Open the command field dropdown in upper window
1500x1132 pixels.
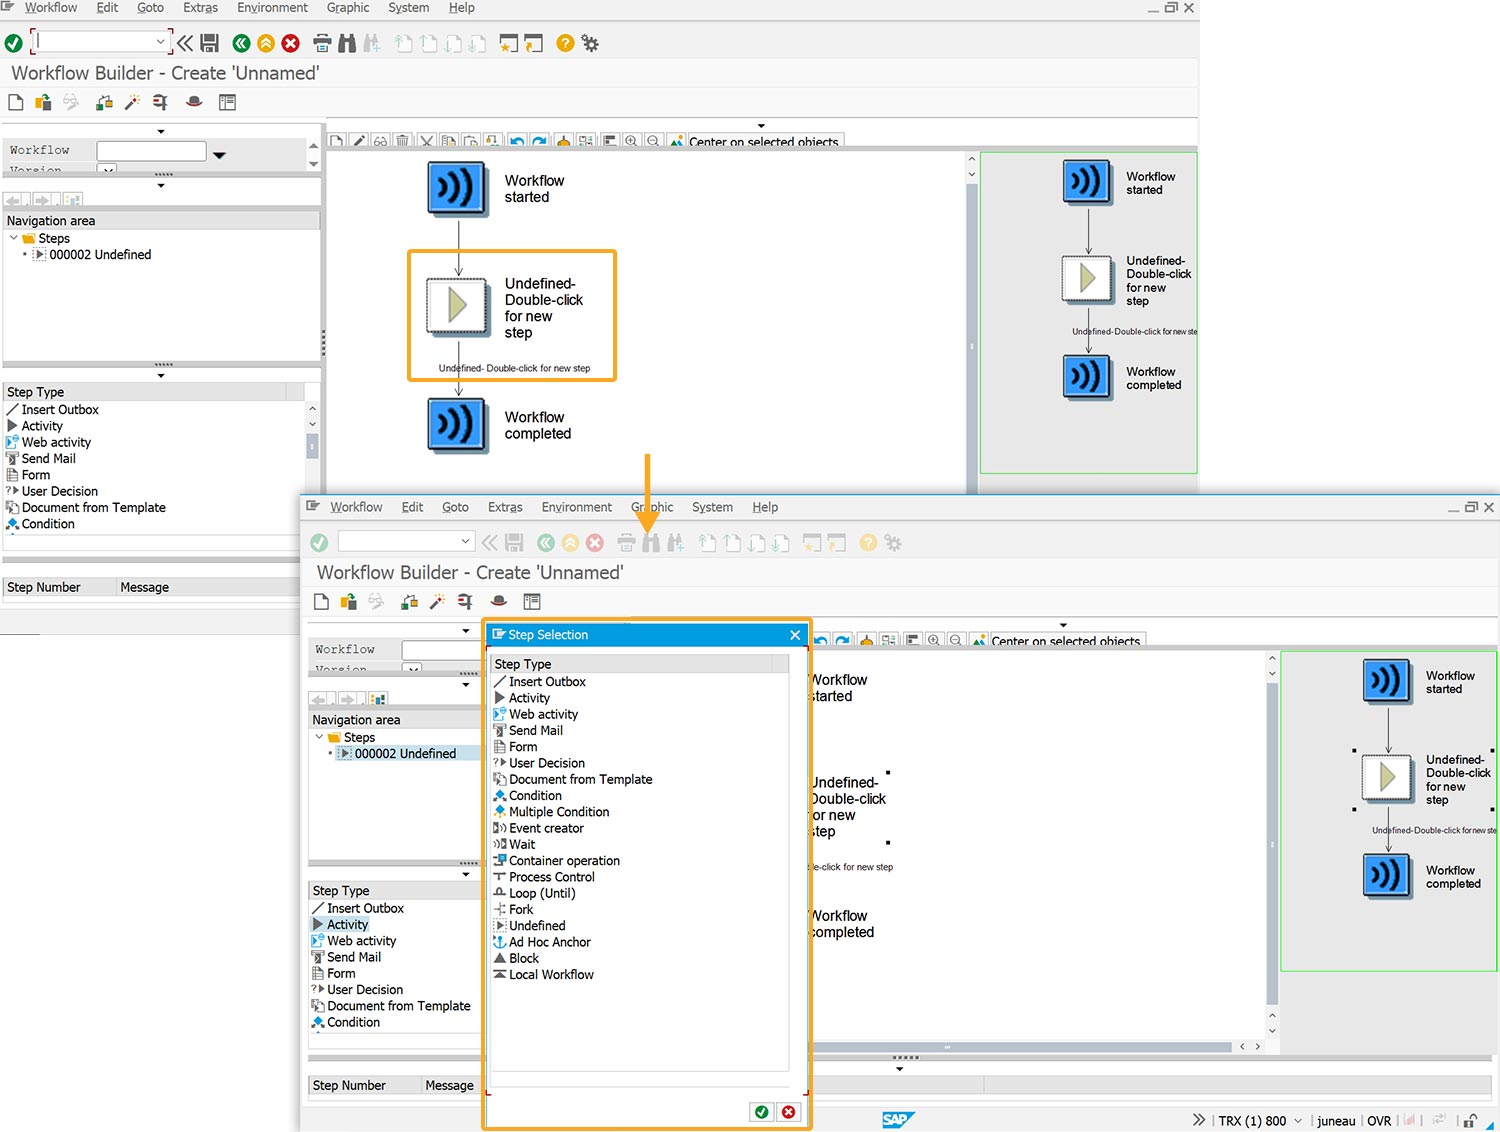pyautogui.click(x=160, y=42)
